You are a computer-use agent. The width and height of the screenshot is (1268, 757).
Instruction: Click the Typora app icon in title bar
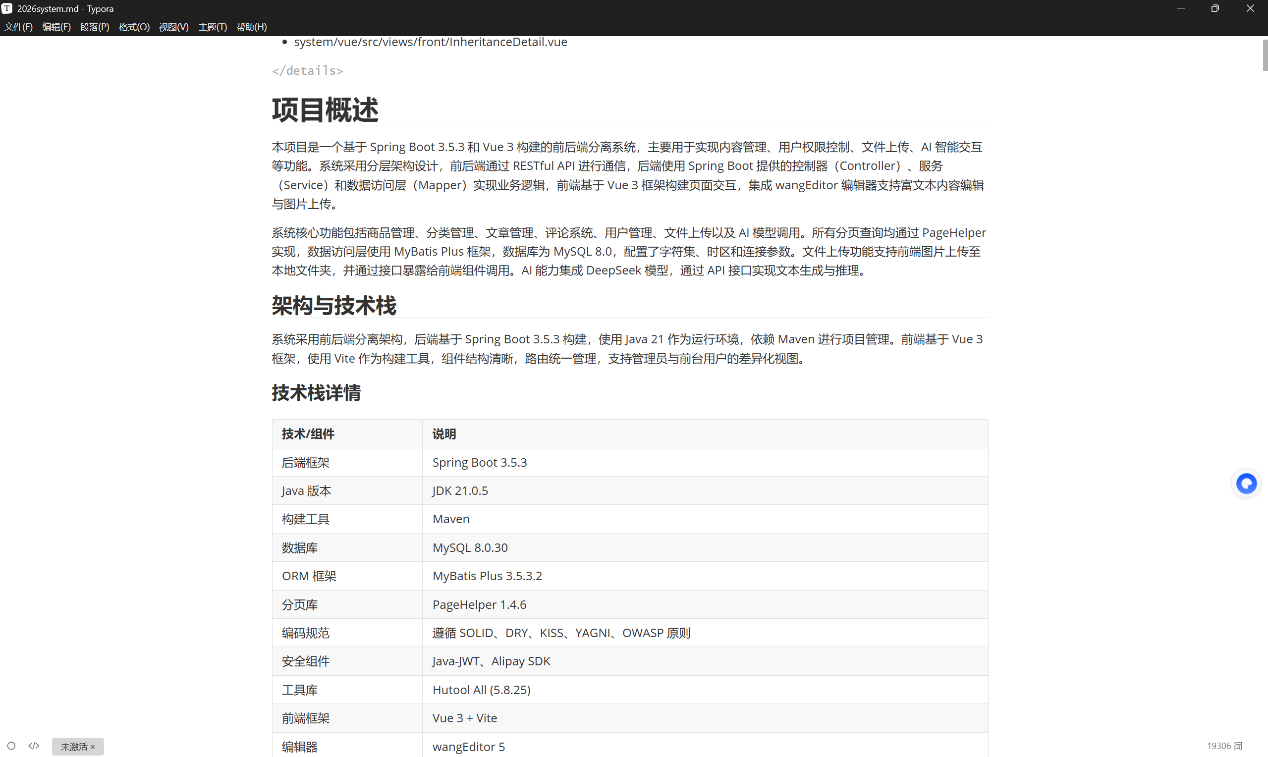[7, 8]
